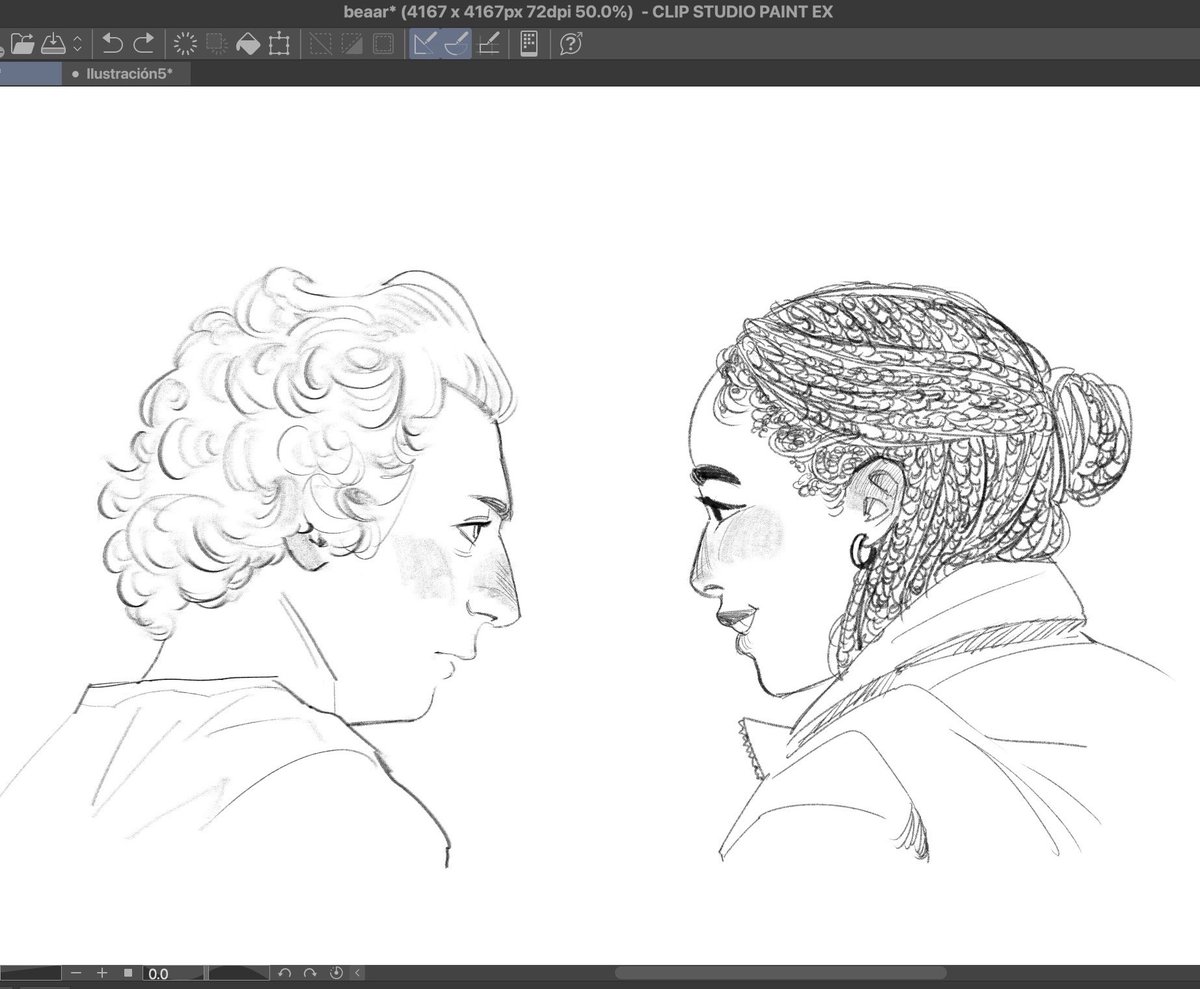Click the Save icon in the top toolbar
Image resolution: width=1200 pixels, height=989 pixels.
pos(55,44)
